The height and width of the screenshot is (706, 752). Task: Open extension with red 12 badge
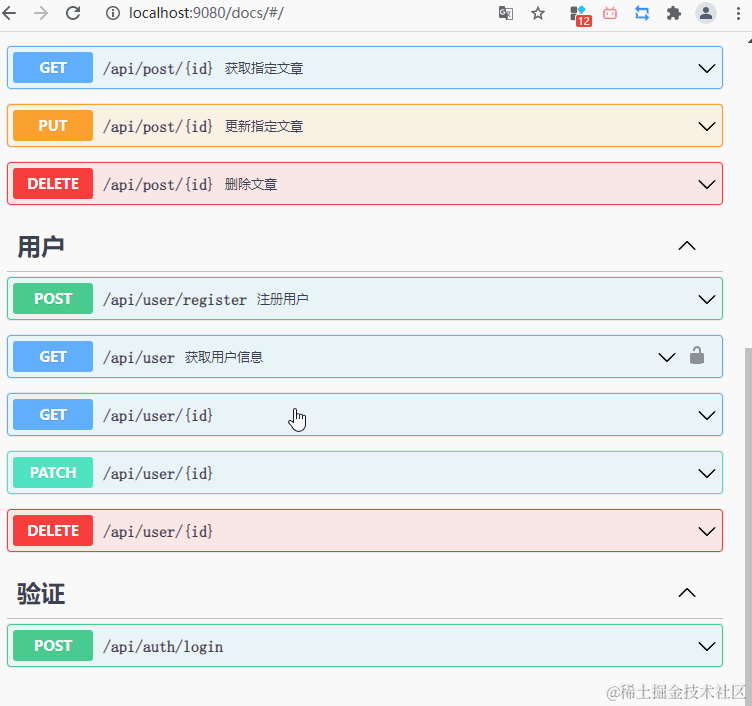coord(580,15)
